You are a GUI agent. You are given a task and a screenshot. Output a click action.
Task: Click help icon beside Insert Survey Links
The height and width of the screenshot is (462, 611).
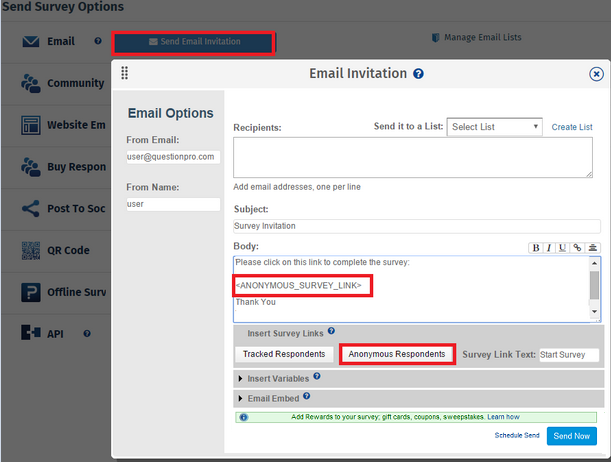331,331
